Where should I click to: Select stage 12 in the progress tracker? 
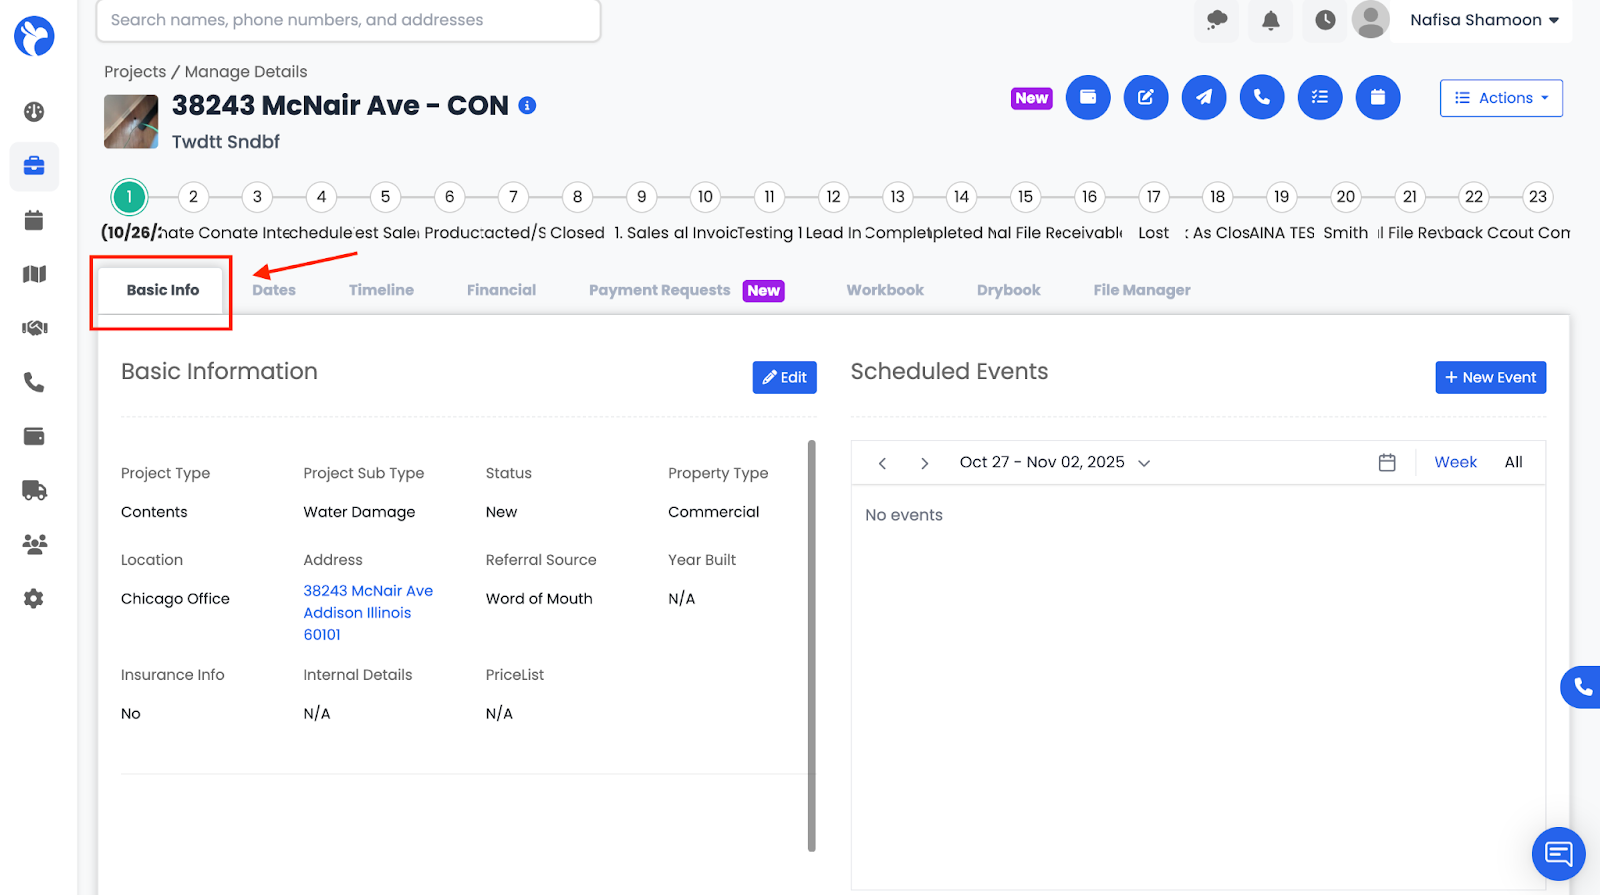pyautogui.click(x=833, y=197)
